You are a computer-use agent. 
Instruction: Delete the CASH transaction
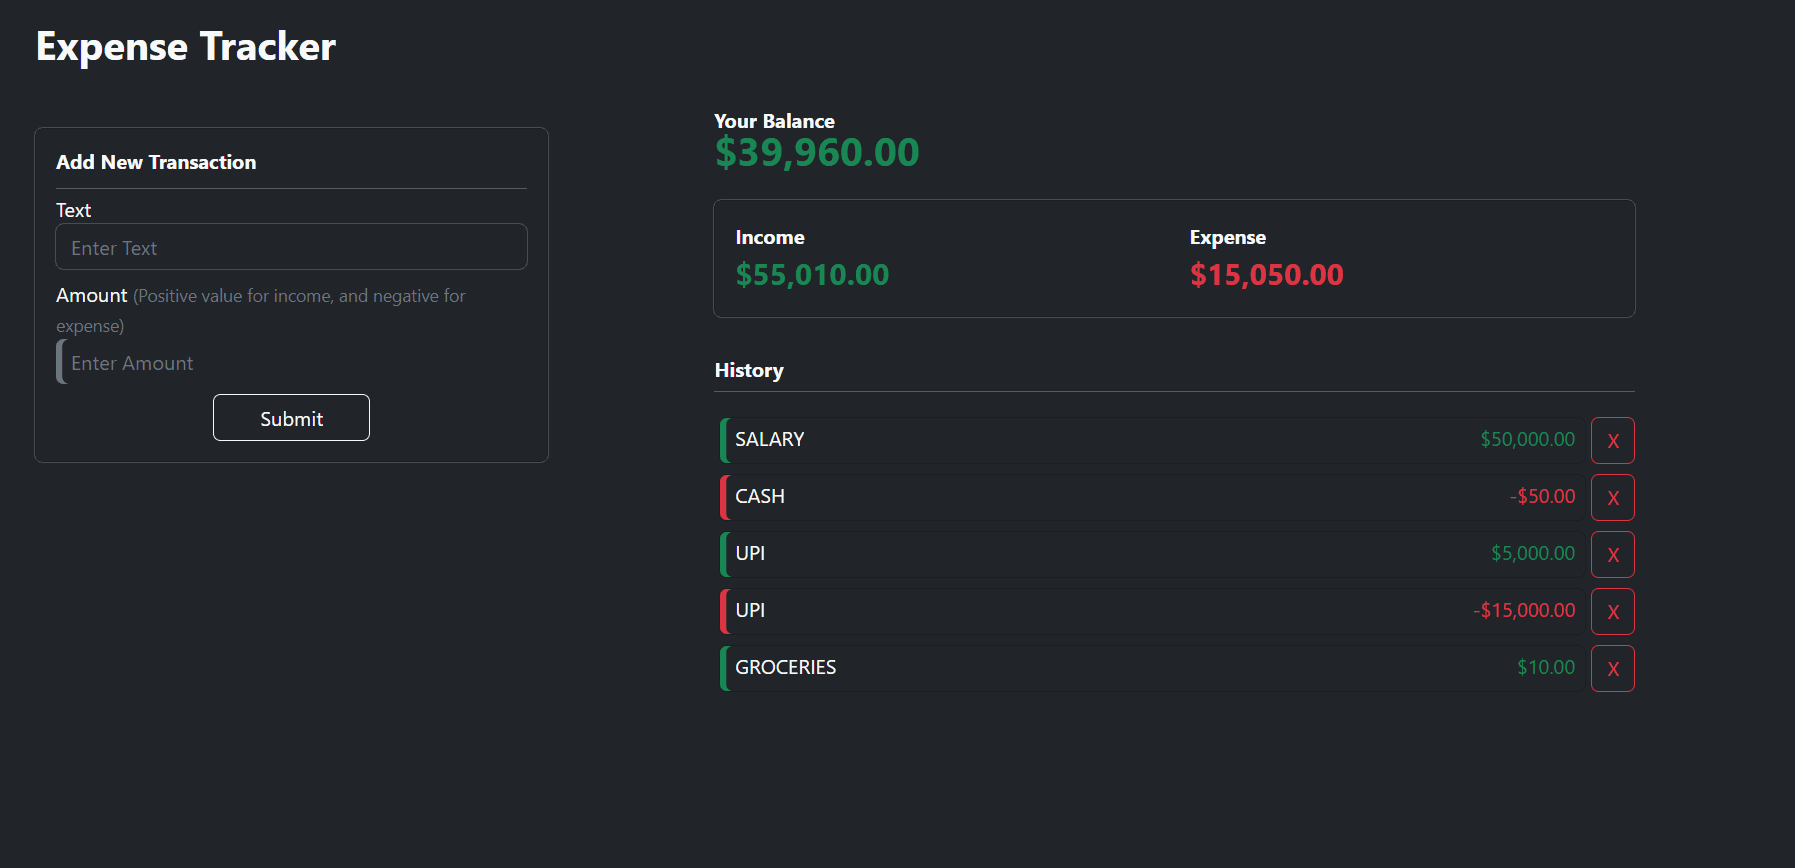1612,497
